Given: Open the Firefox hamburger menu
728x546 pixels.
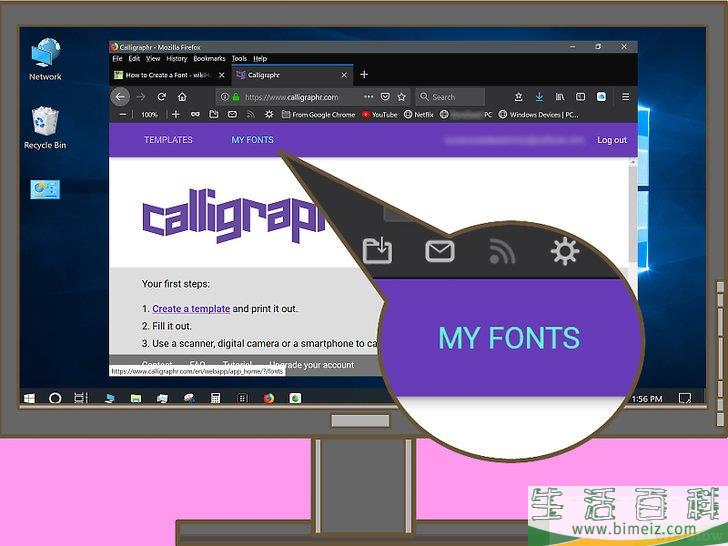Looking at the screenshot, I should pos(625,97).
